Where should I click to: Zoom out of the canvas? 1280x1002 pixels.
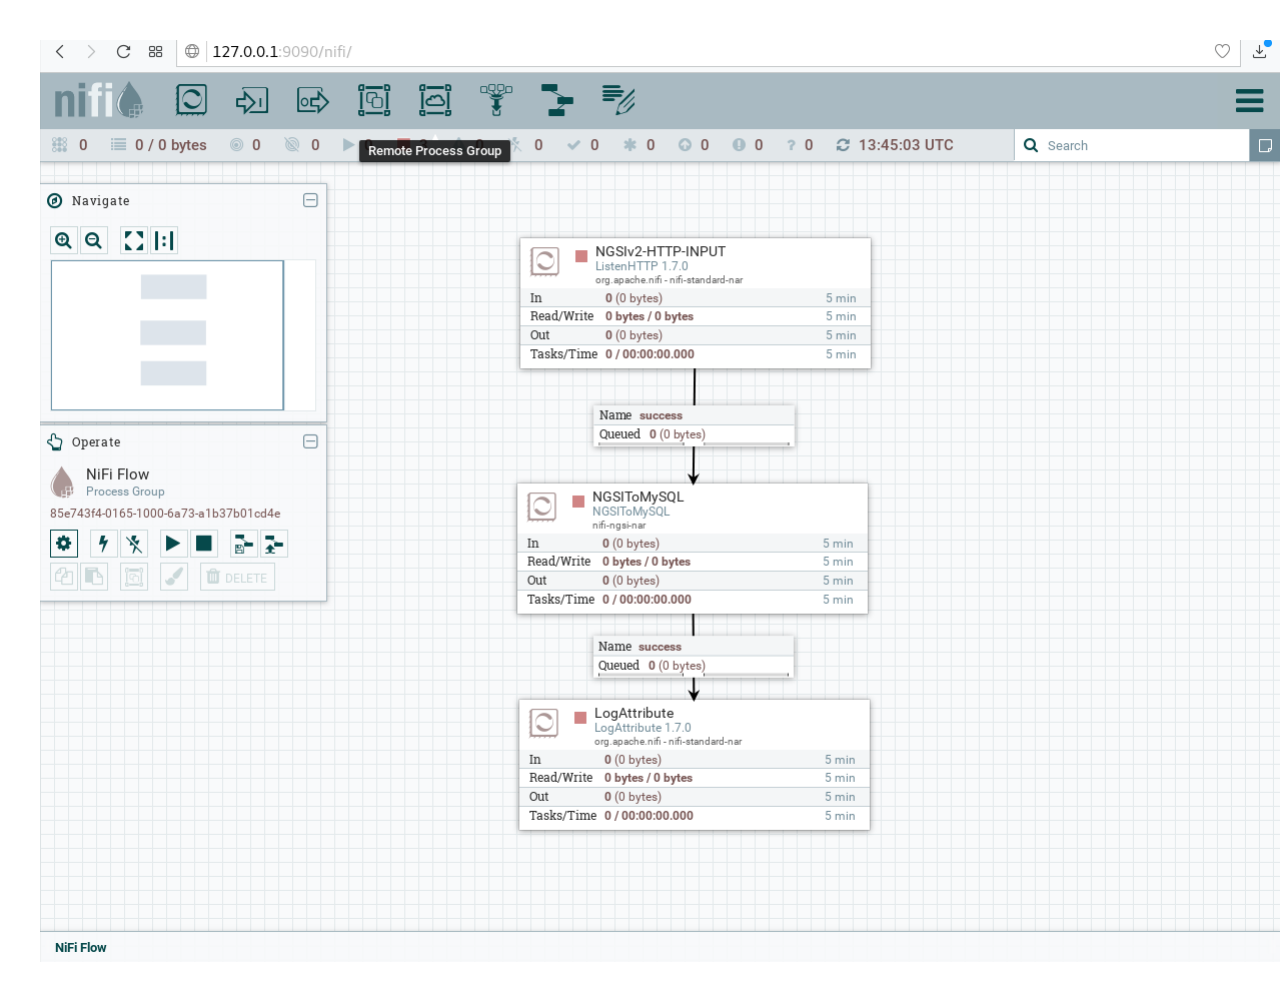[94, 240]
